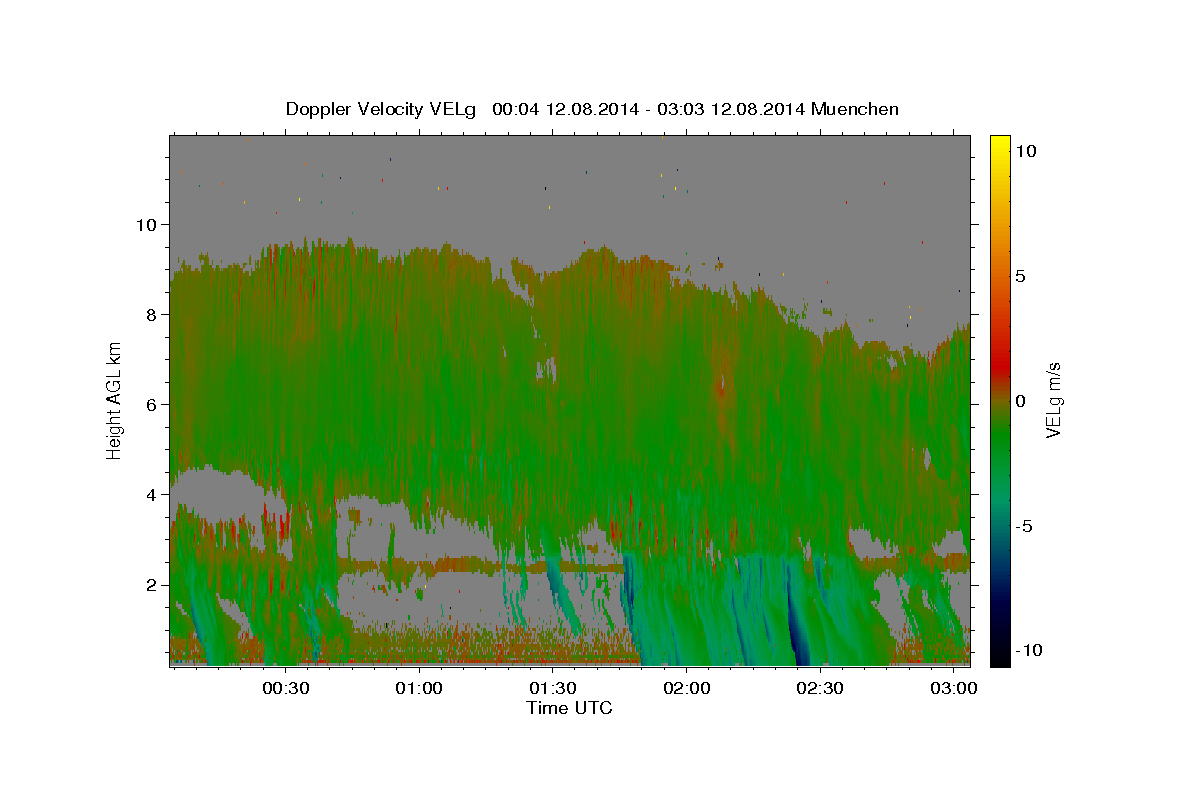
Task: Click the colorbar value 5
Action: coord(1021,275)
